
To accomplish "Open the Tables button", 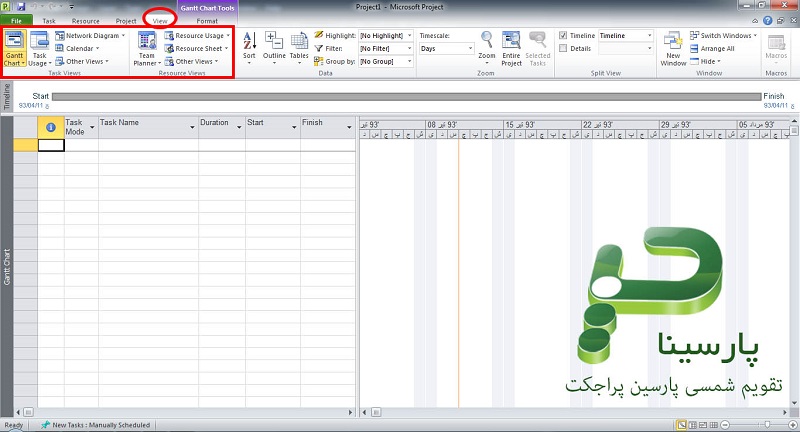I will (x=299, y=47).
